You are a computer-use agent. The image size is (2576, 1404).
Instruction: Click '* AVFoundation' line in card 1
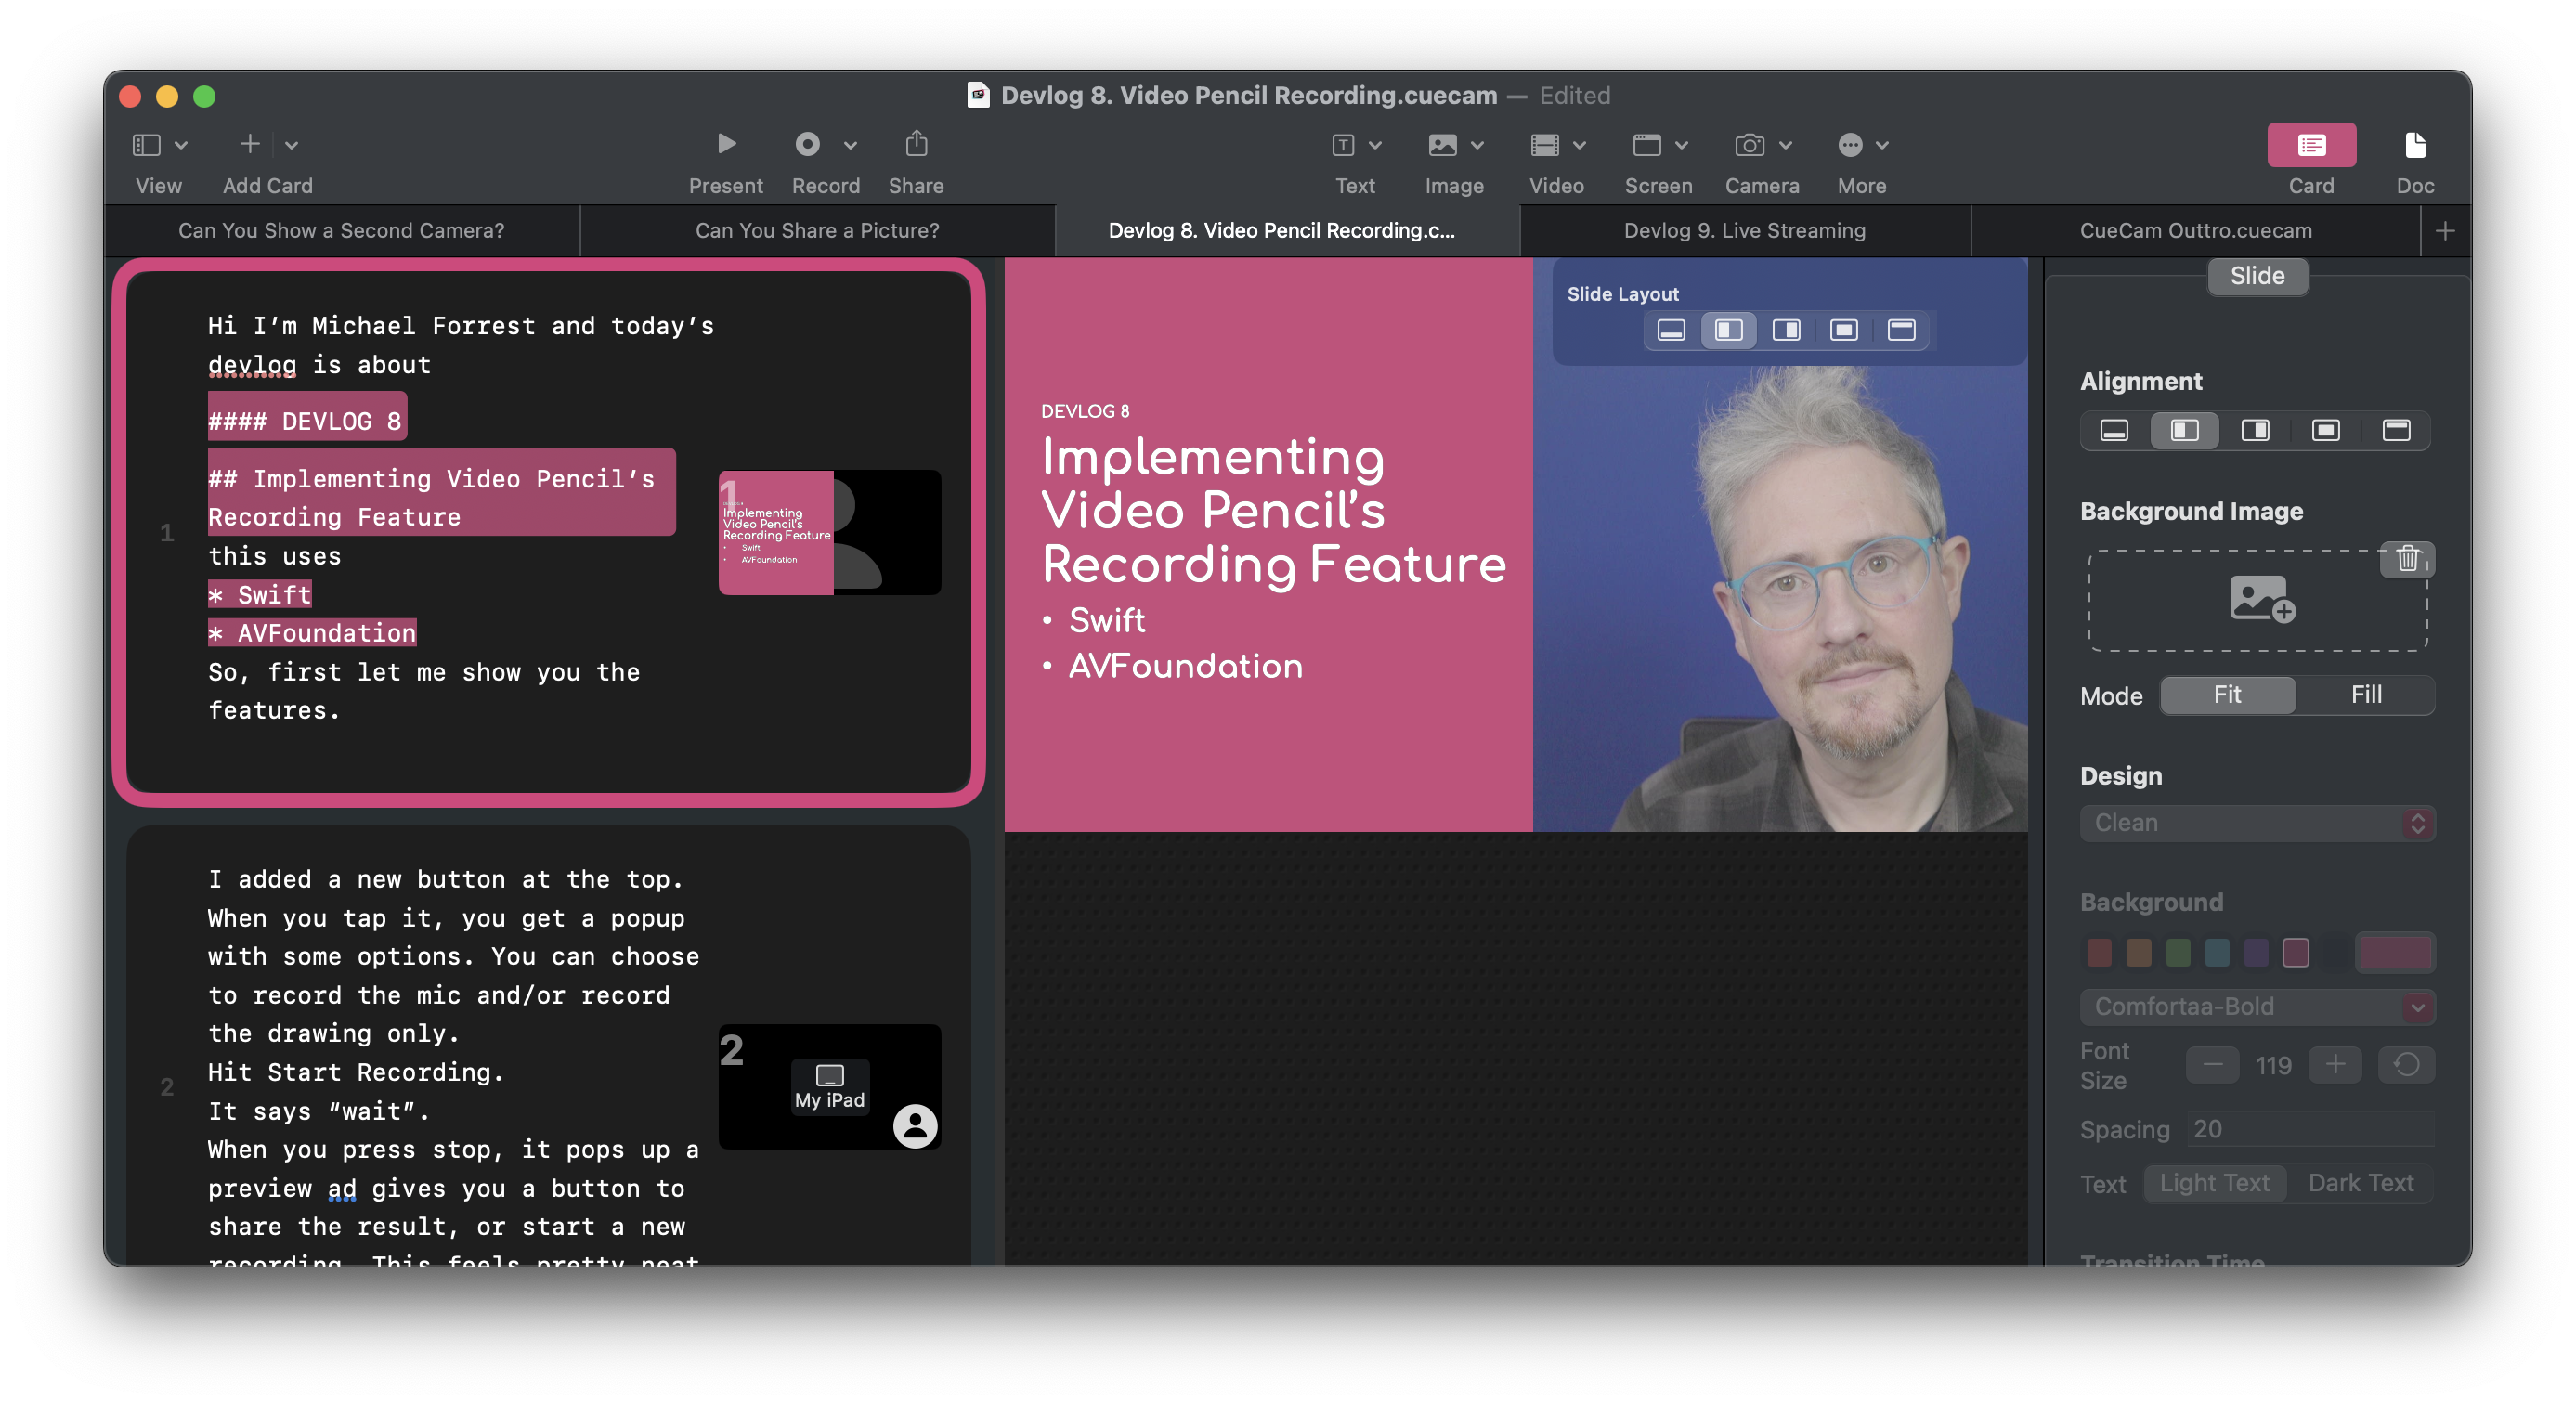(312, 633)
